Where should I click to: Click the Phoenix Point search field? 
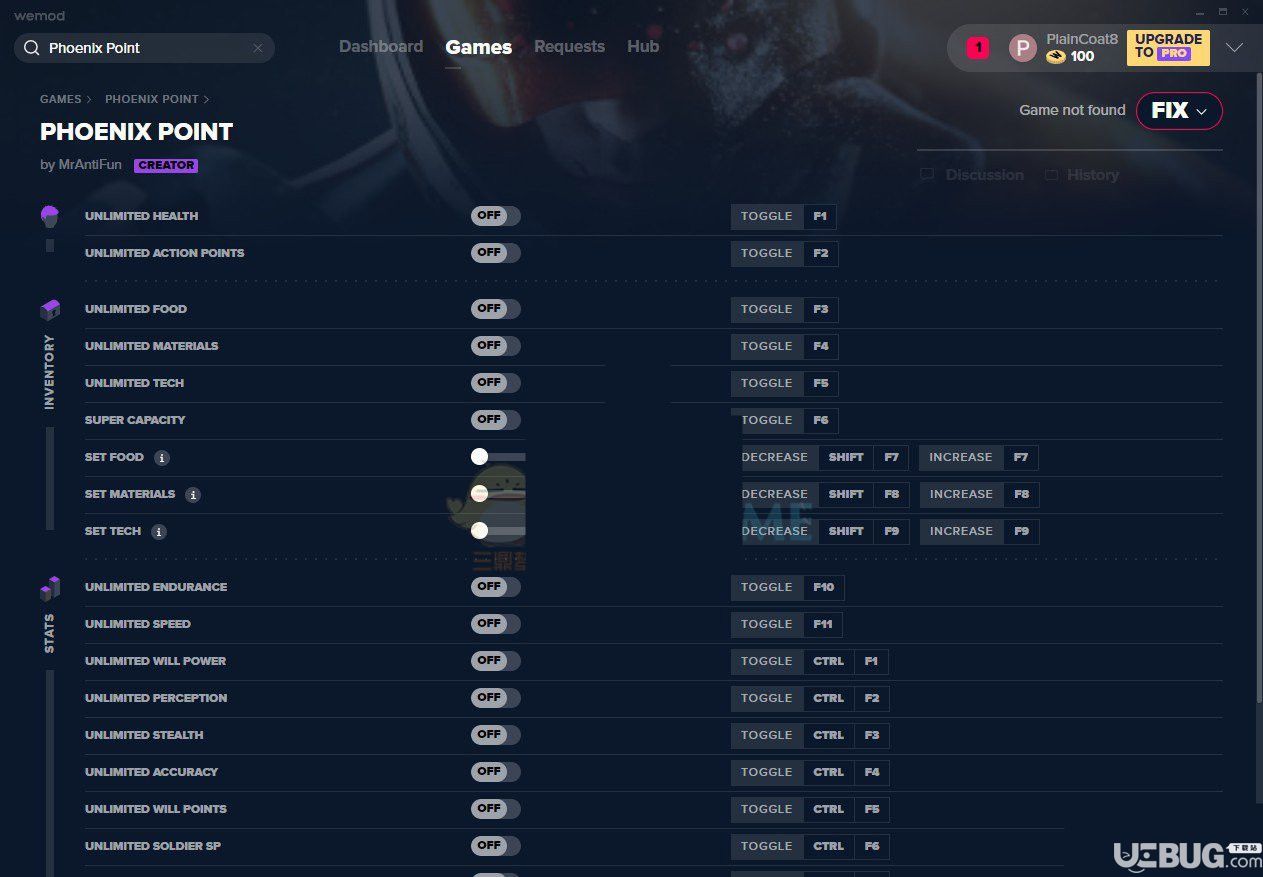(144, 48)
